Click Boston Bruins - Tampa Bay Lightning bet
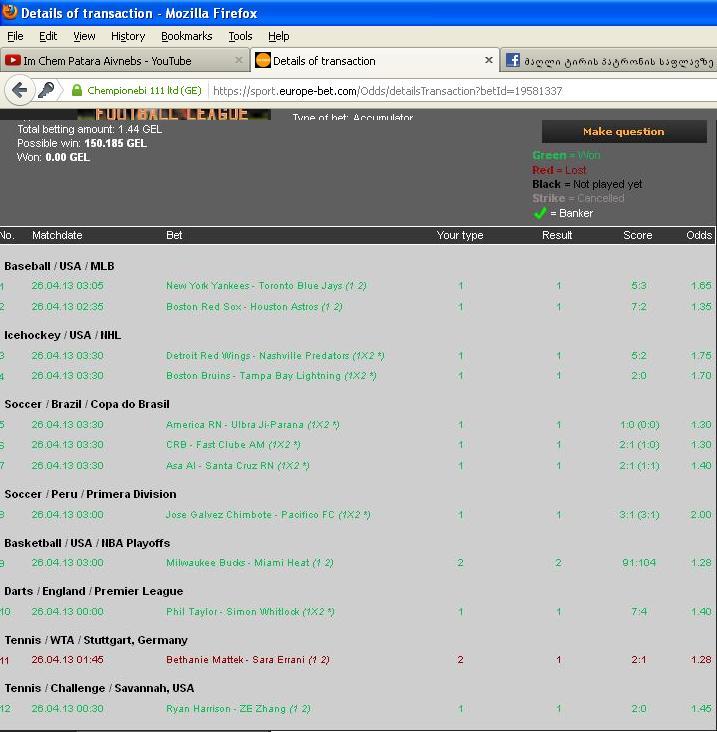 (x=271, y=376)
